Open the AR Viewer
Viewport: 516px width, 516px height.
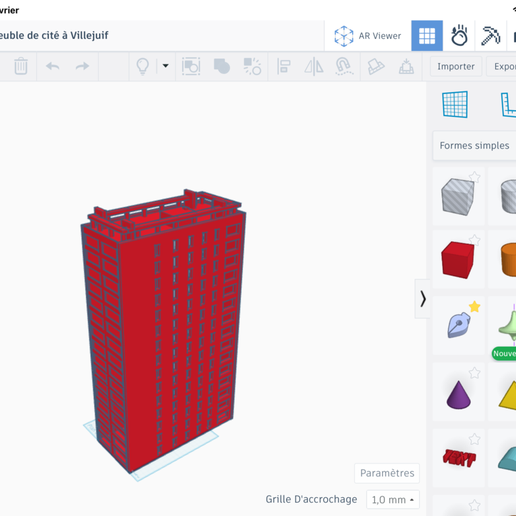pyautogui.click(x=367, y=36)
